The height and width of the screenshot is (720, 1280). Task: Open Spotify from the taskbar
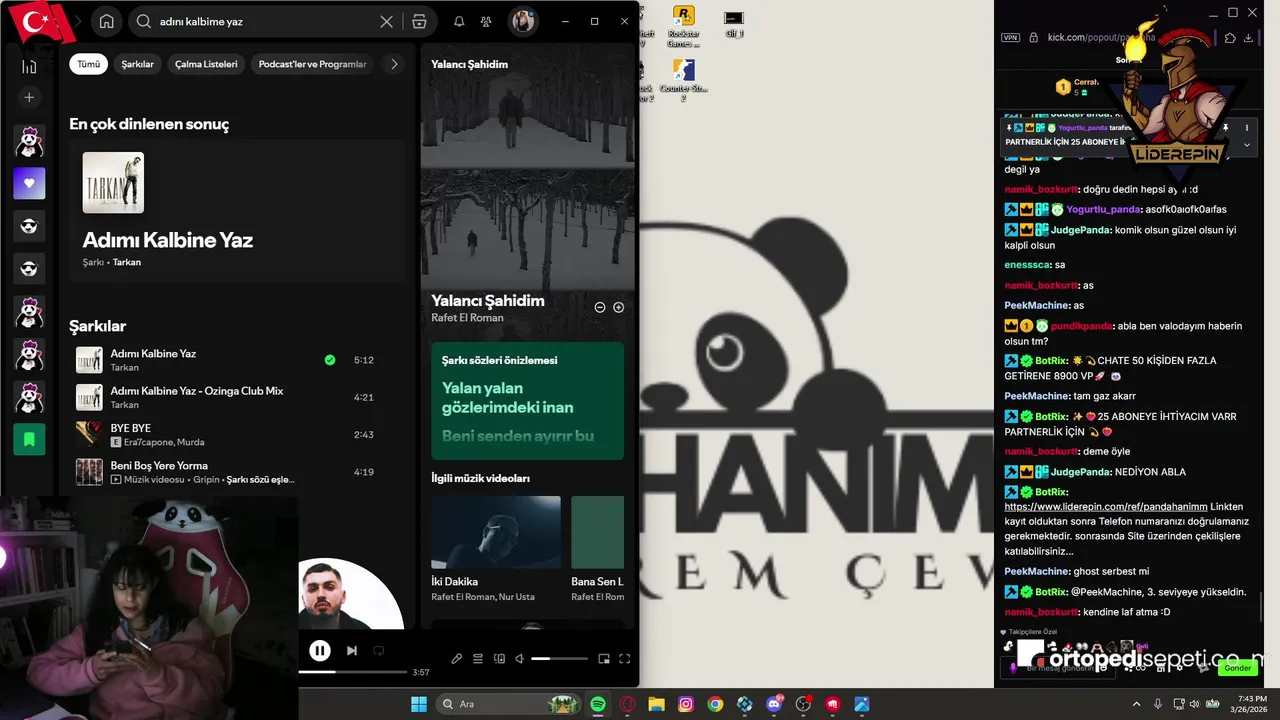[x=598, y=704]
